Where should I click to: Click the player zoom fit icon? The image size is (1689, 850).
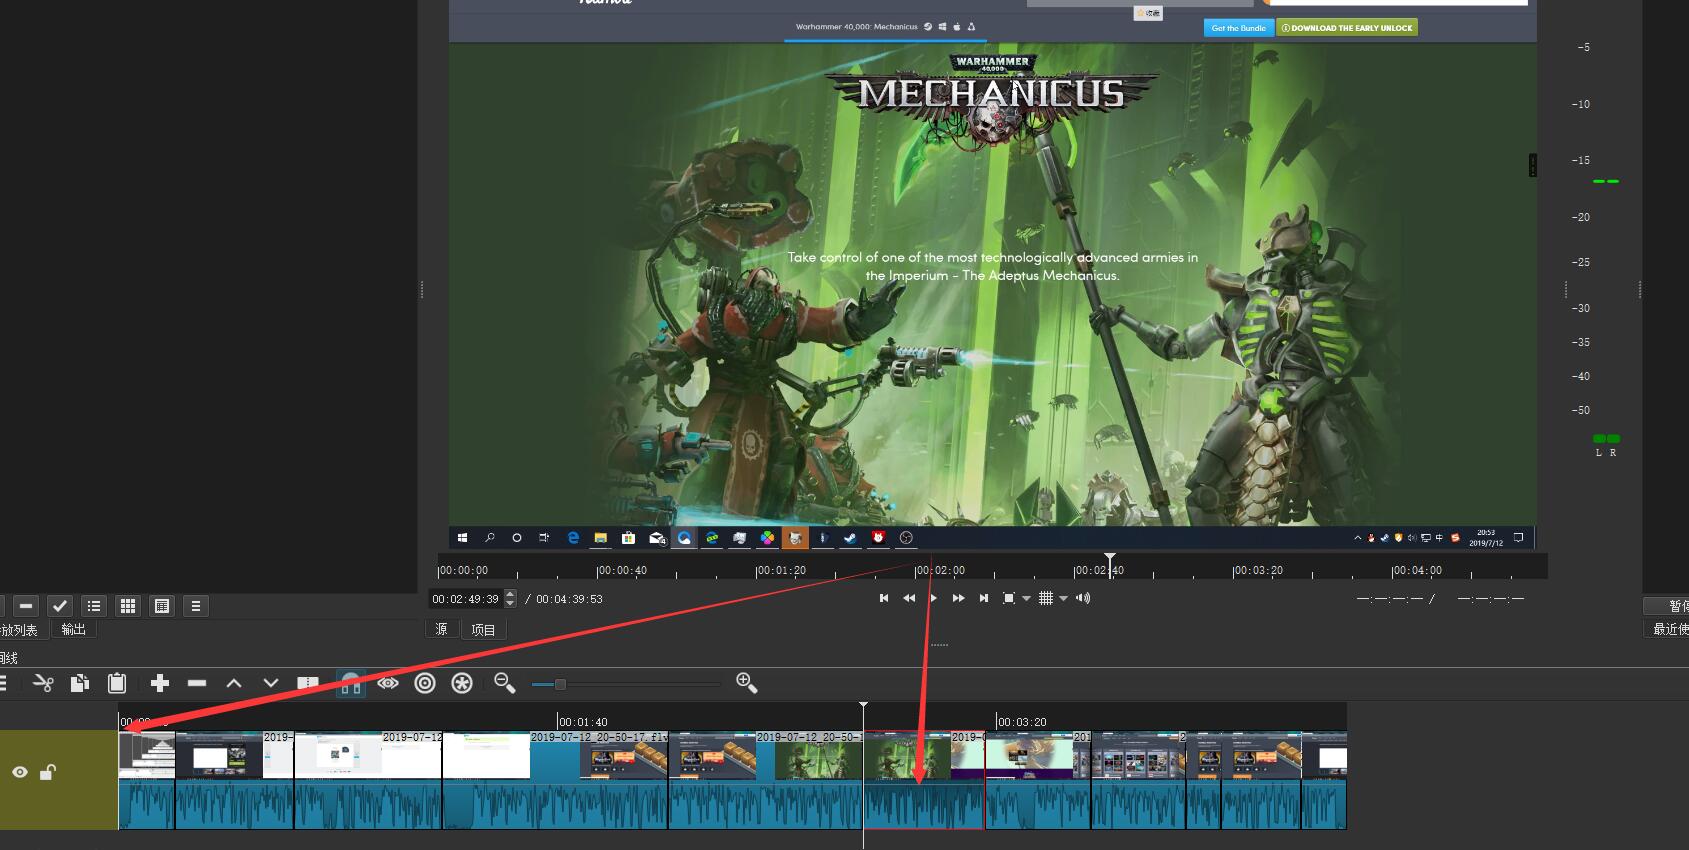point(1009,598)
